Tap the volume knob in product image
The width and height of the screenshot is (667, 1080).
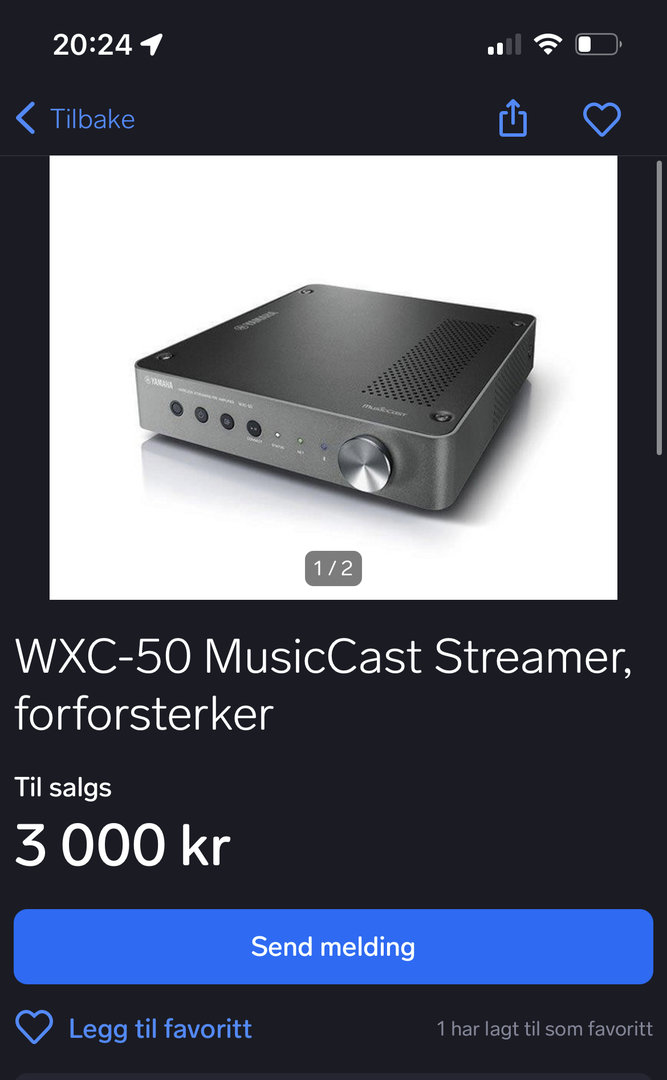click(365, 463)
